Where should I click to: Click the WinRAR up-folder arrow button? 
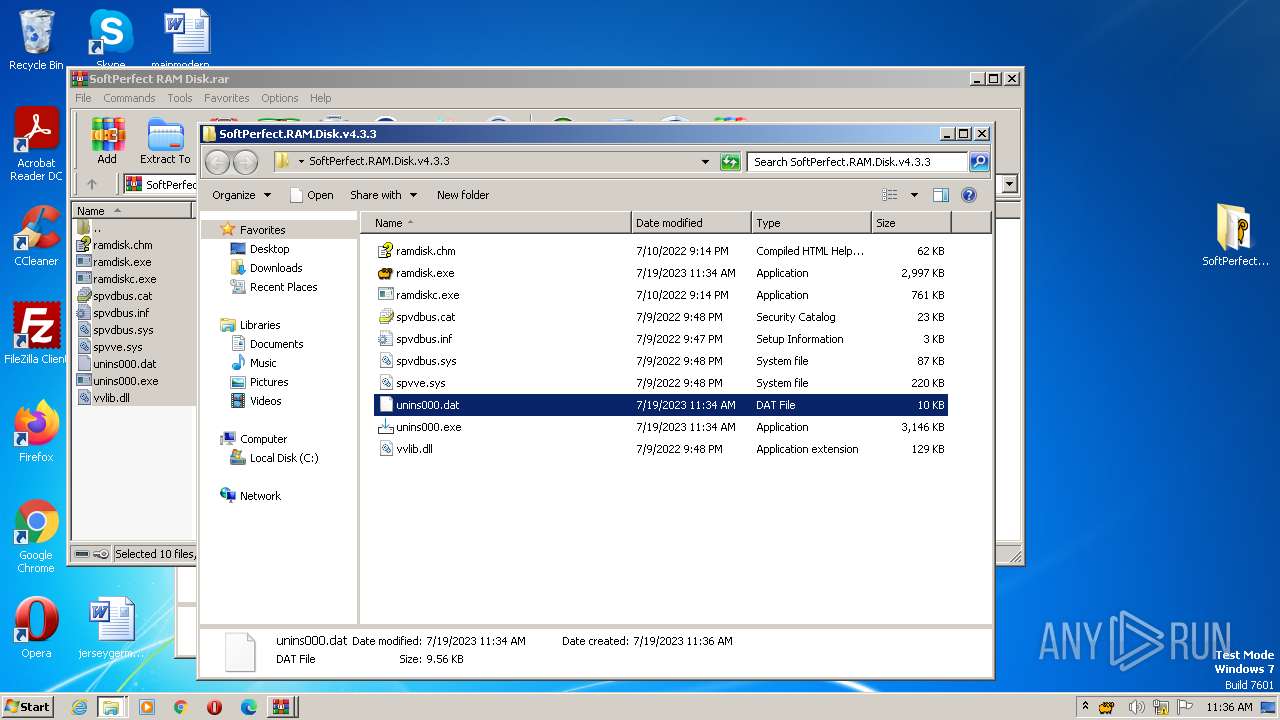point(92,184)
